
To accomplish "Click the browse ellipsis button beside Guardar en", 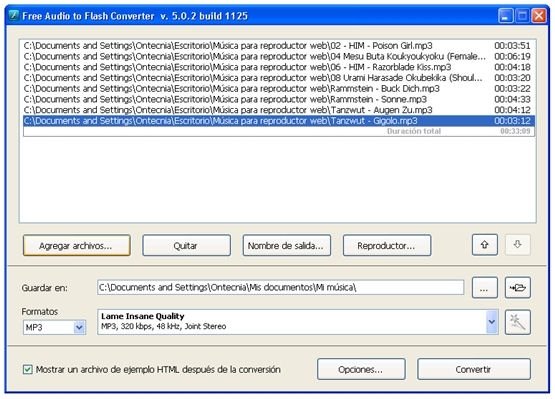I will [485, 287].
